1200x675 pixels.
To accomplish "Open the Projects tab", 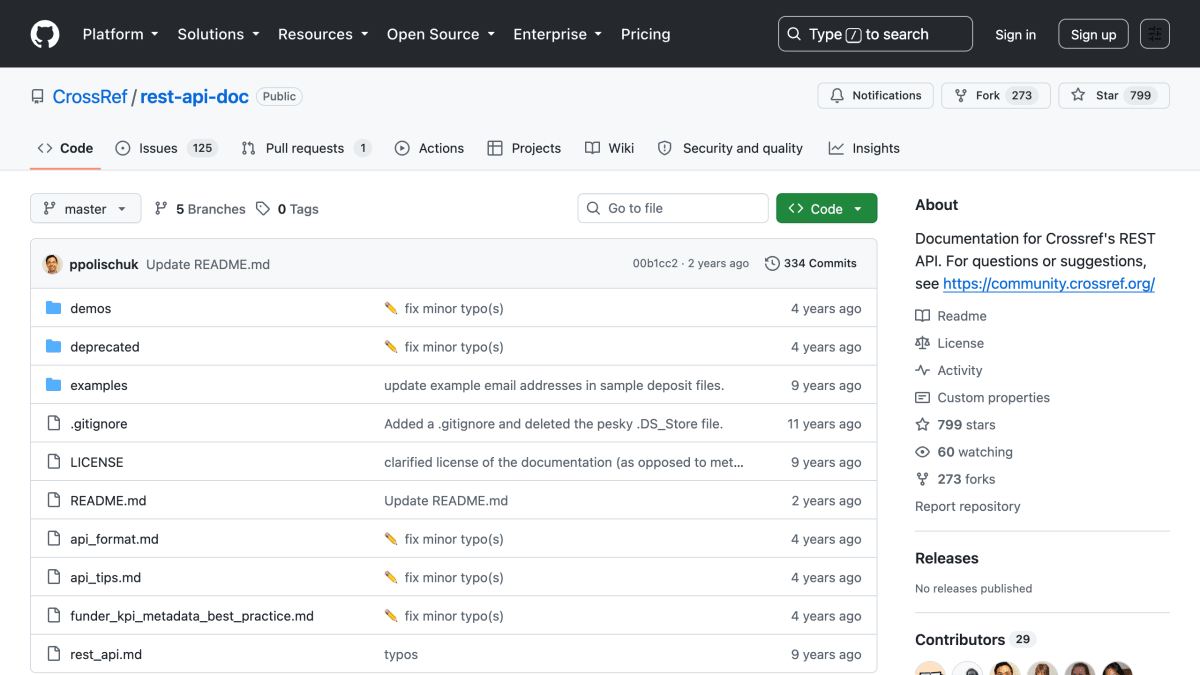I will (x=524, y=148).
